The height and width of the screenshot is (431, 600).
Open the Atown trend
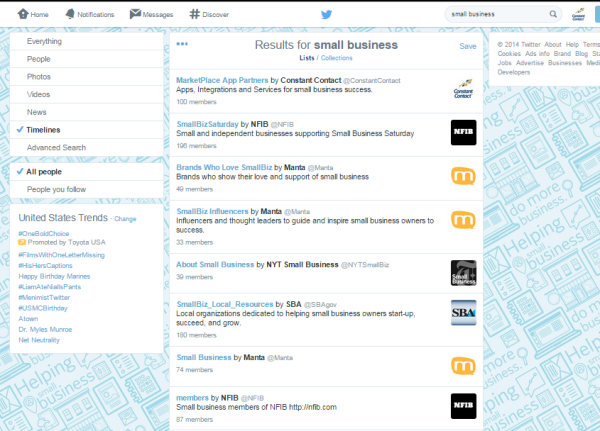tap(28, 319)
